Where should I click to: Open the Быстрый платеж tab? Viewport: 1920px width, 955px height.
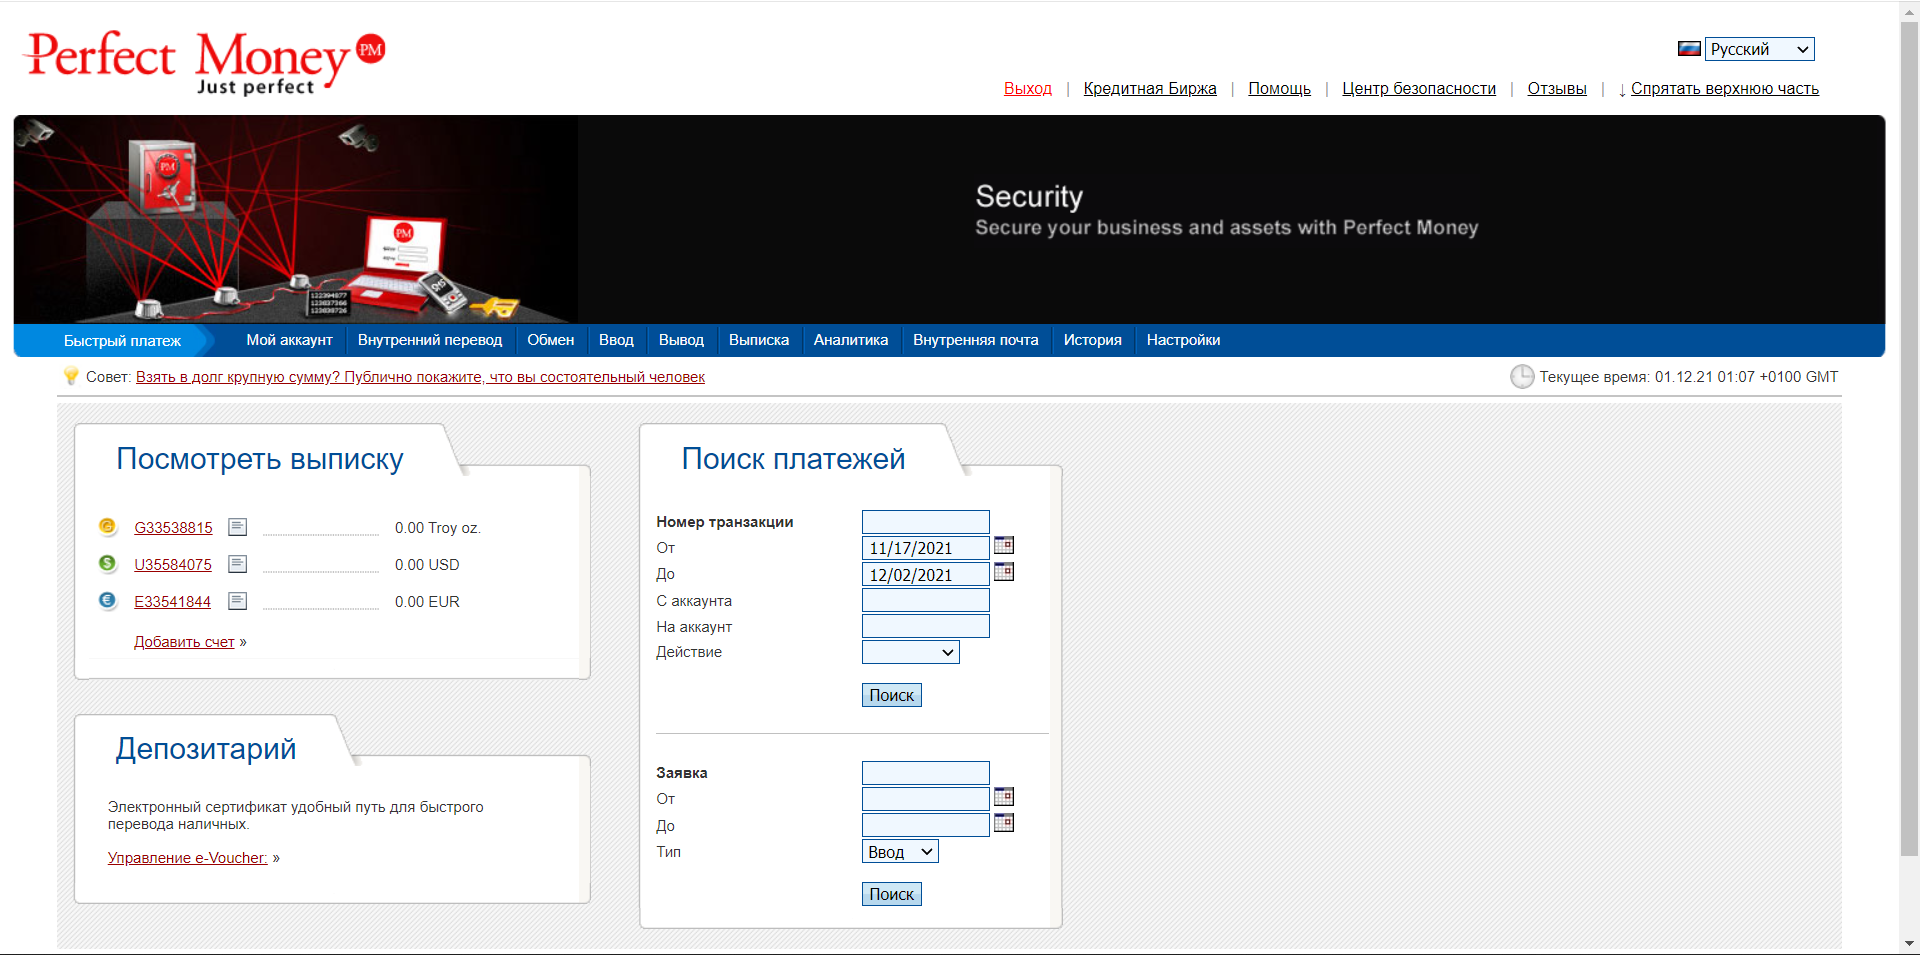point(122,341)
